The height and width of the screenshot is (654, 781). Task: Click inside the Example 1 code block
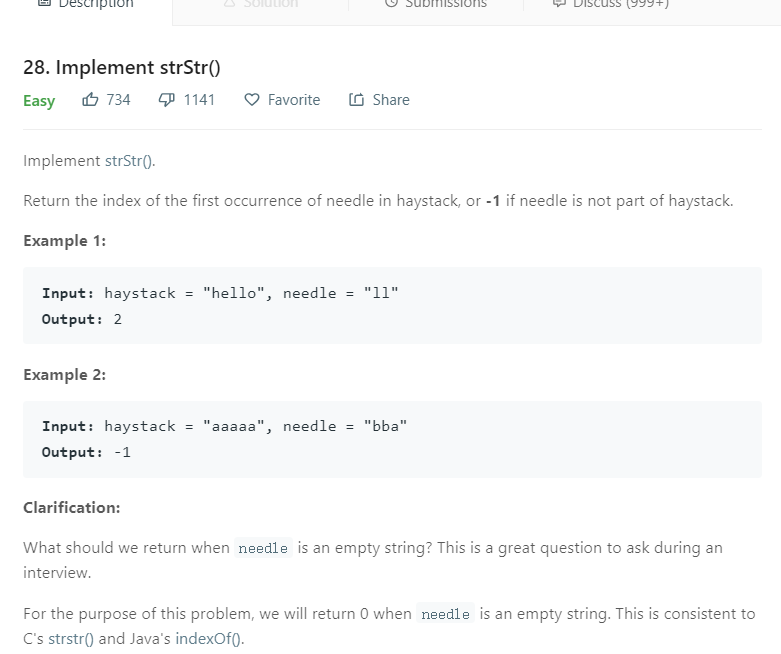(x=392, y=306)
